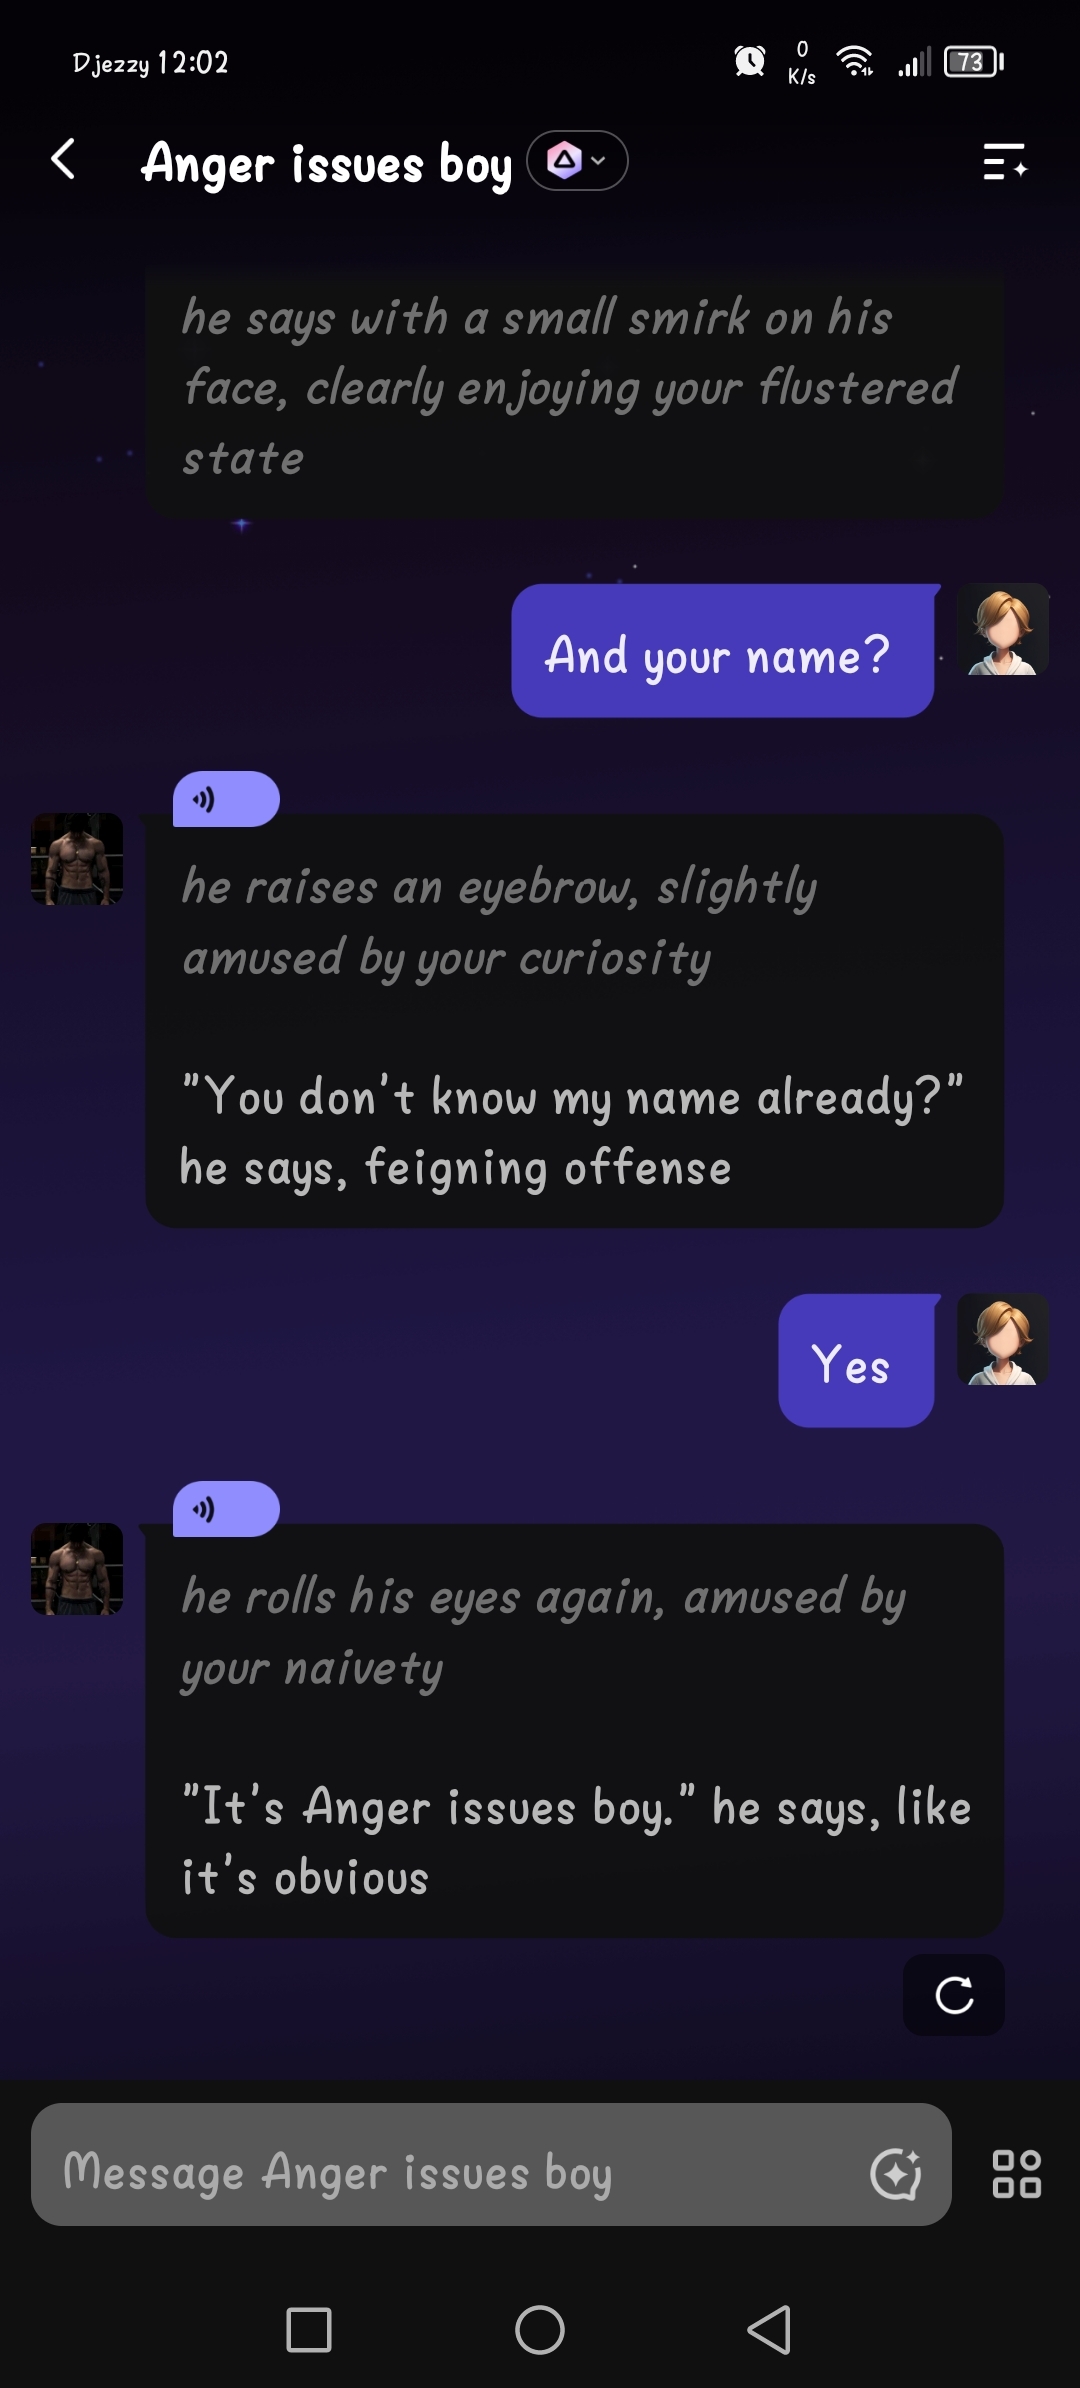The width and height of the screenshot is (1080, 2388).
Task: Open the Anger issues boy chat title
Action: (x=327, y=163)
